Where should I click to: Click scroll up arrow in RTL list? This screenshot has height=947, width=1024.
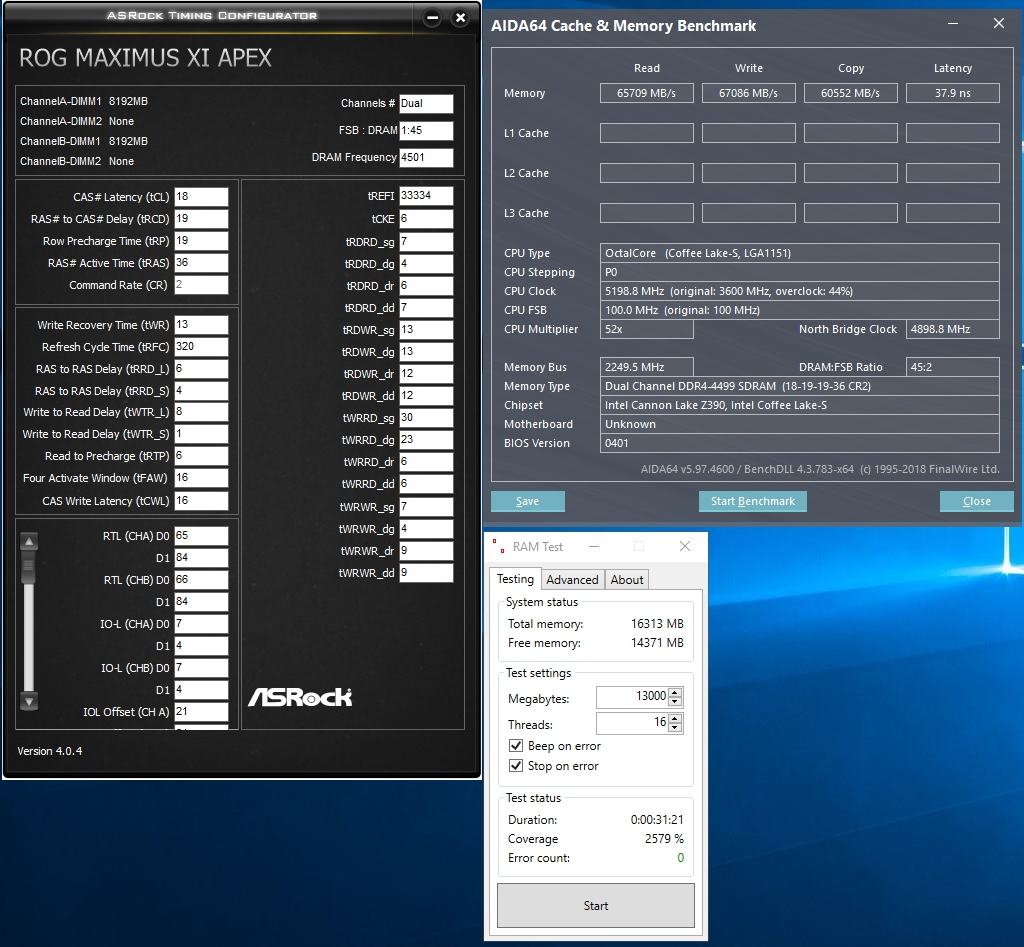point(29,541)
